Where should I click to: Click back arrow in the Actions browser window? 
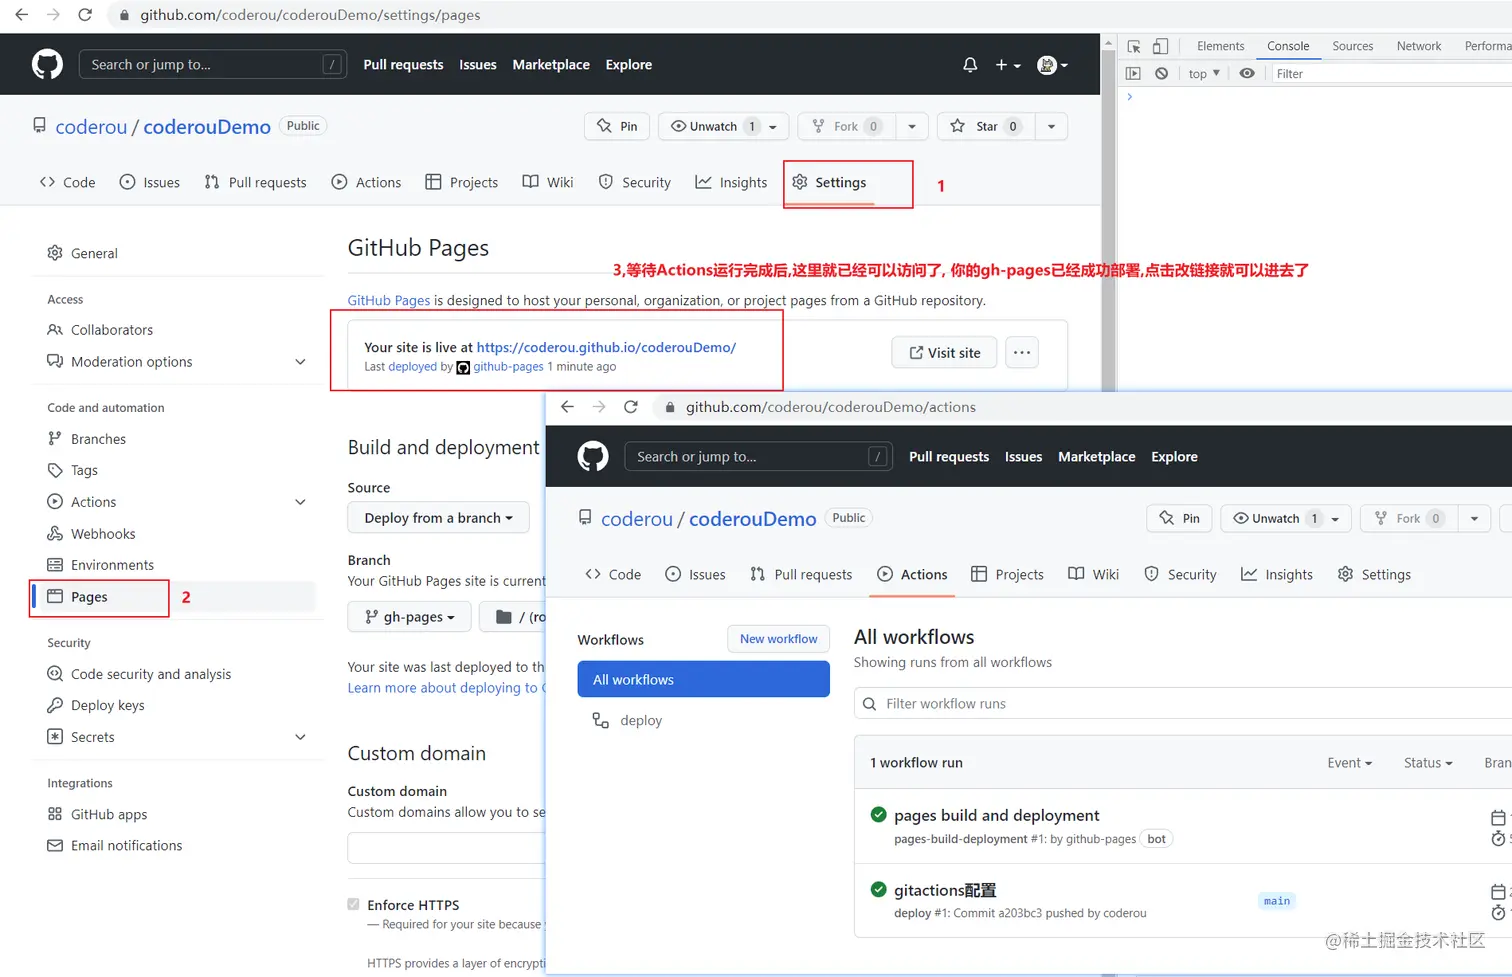click(x=567, y=407)
